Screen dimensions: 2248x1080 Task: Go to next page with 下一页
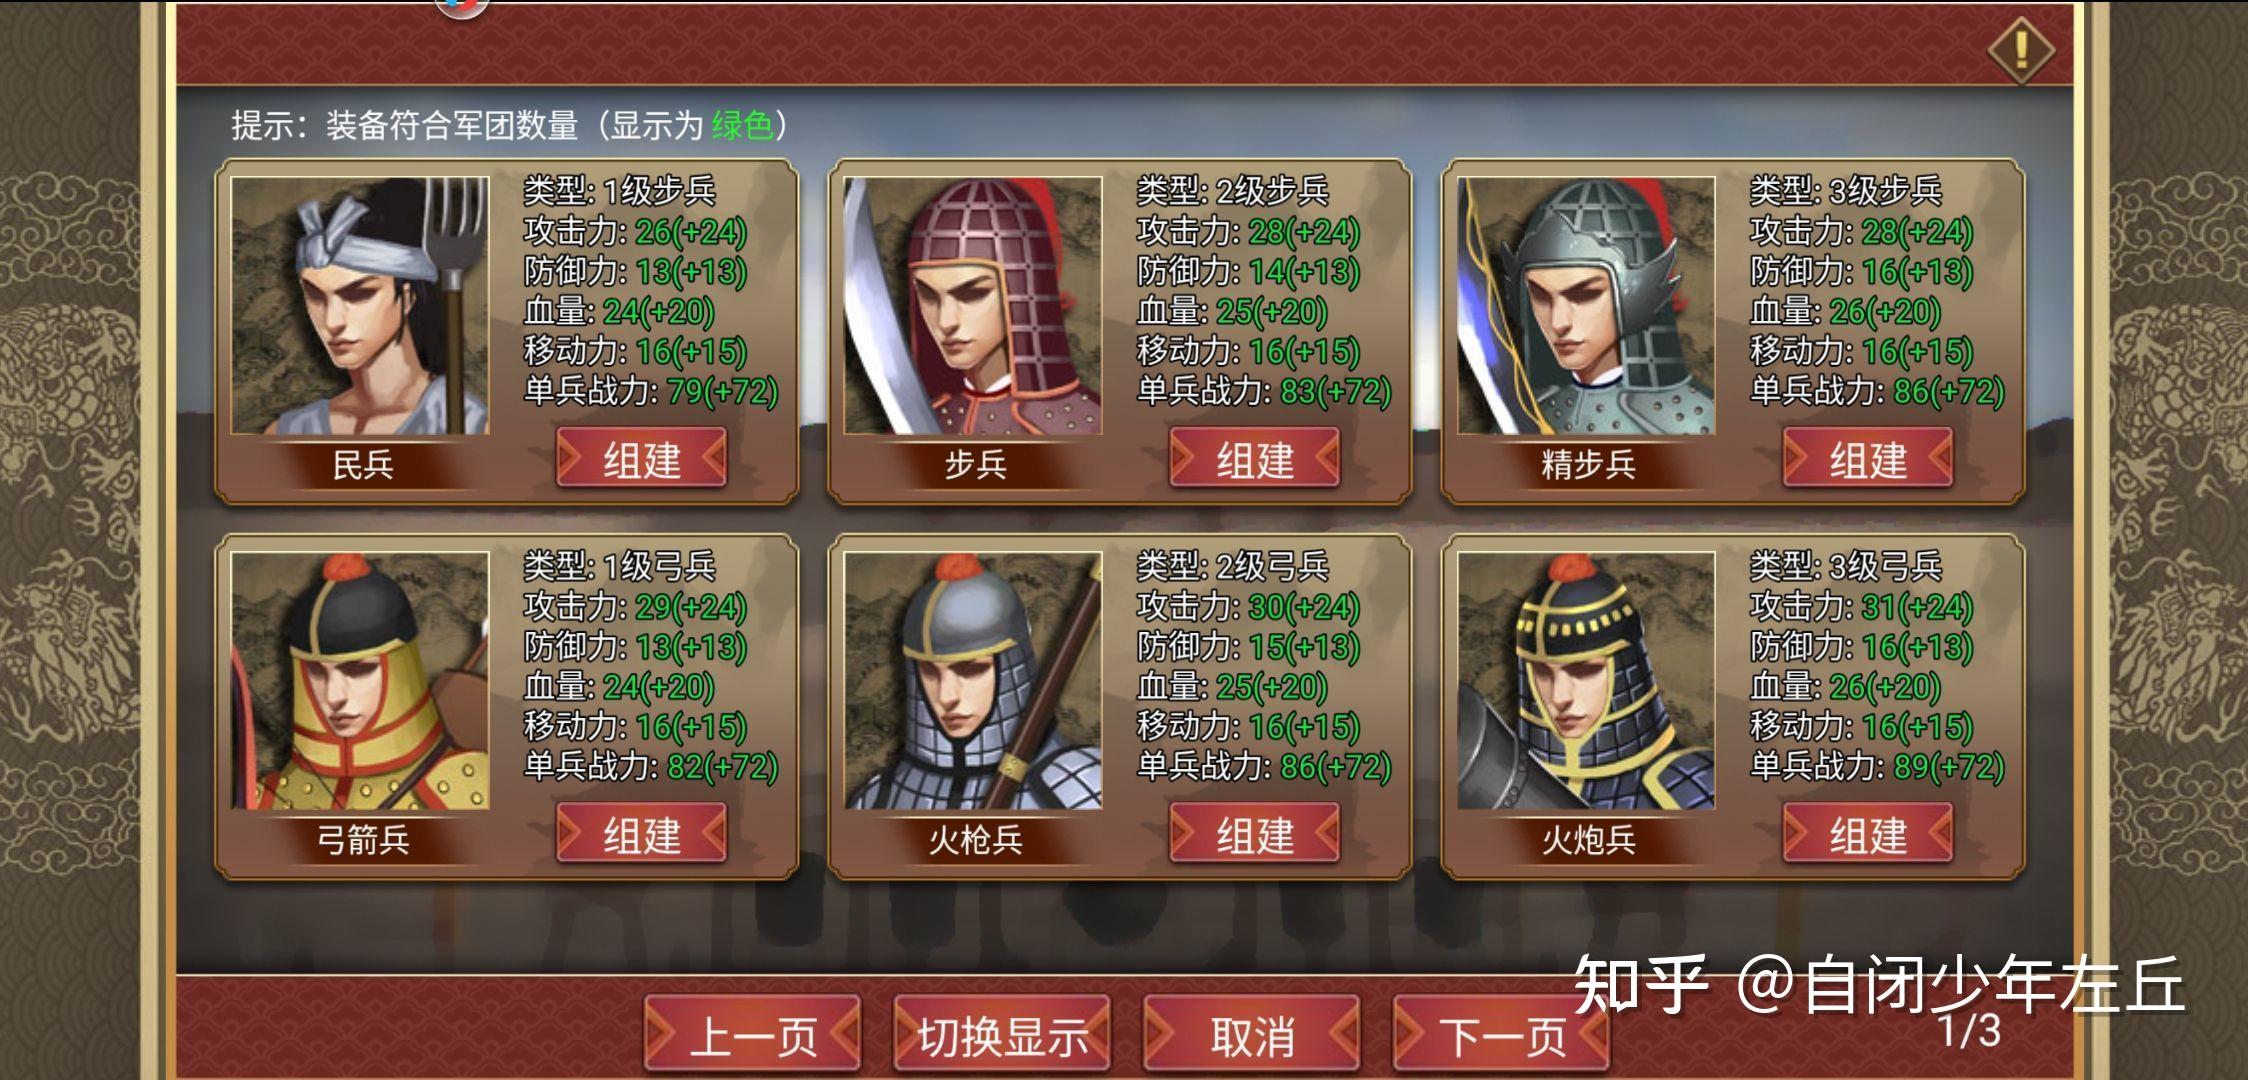point(1502,1035)
